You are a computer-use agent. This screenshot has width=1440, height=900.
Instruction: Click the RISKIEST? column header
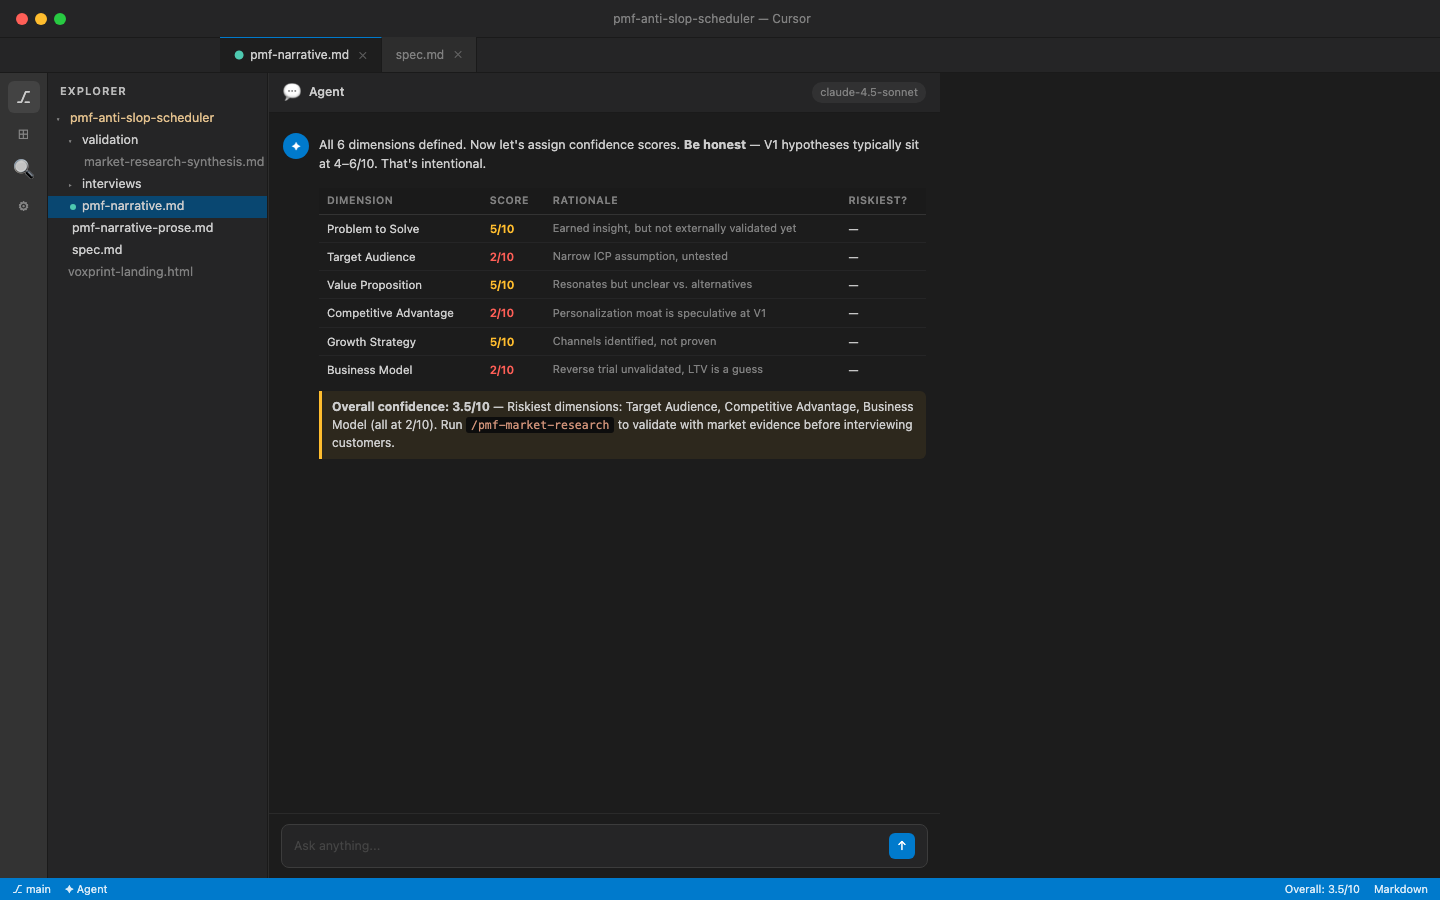click(878, 201)
